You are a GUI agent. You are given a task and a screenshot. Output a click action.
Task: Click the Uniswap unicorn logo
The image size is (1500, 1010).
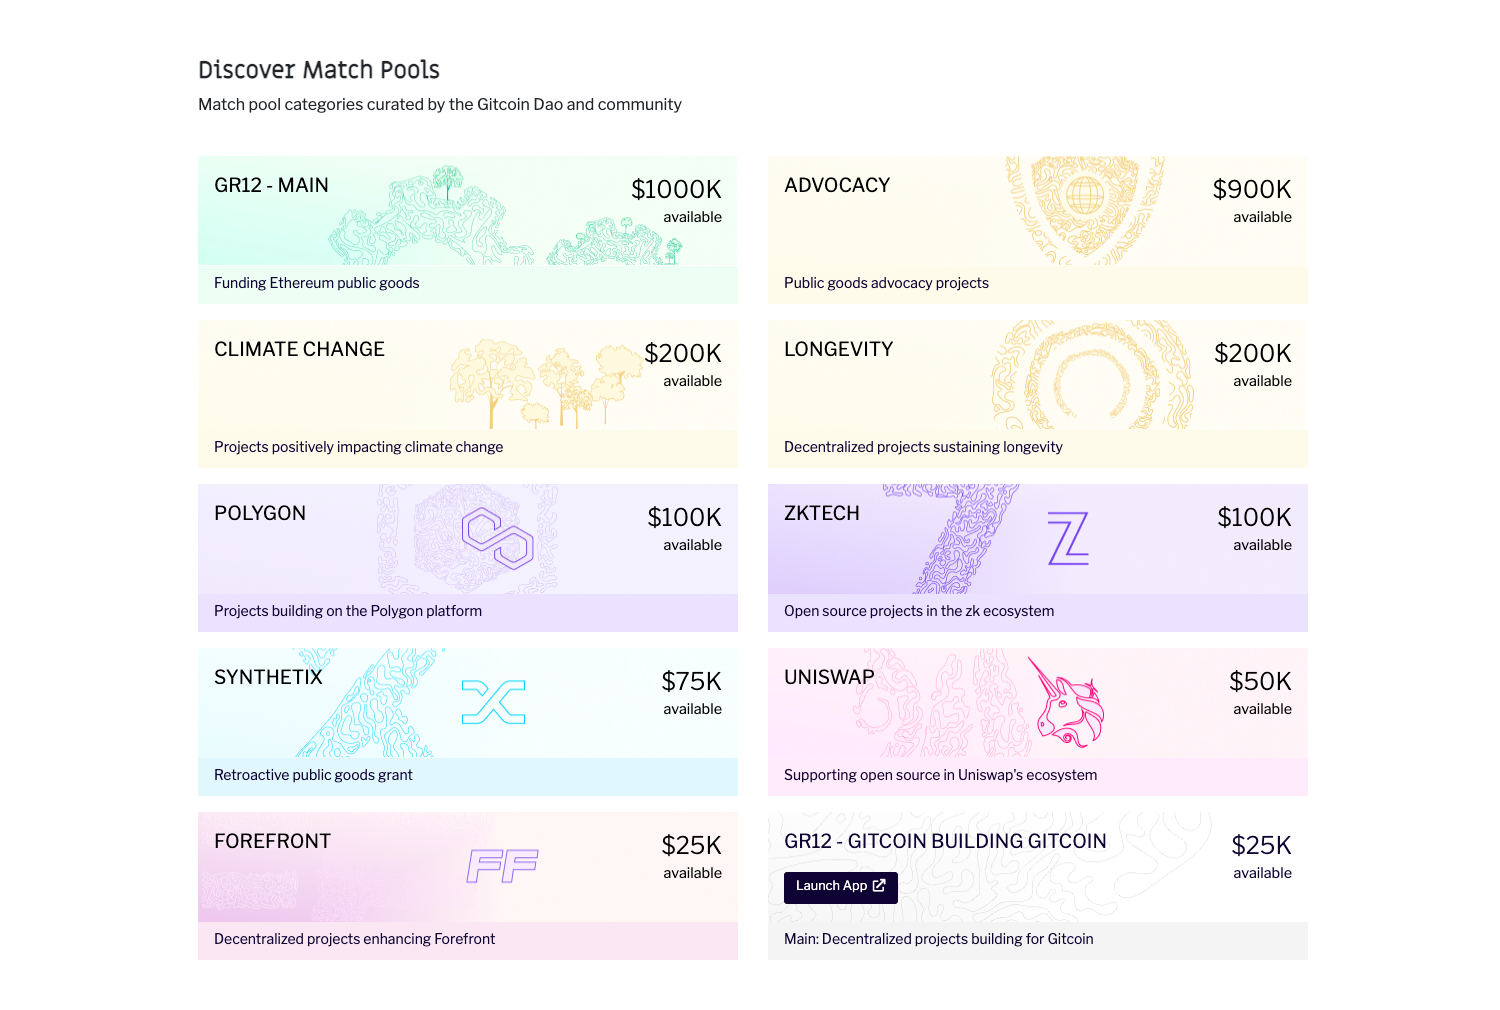tap(1066, 702)
